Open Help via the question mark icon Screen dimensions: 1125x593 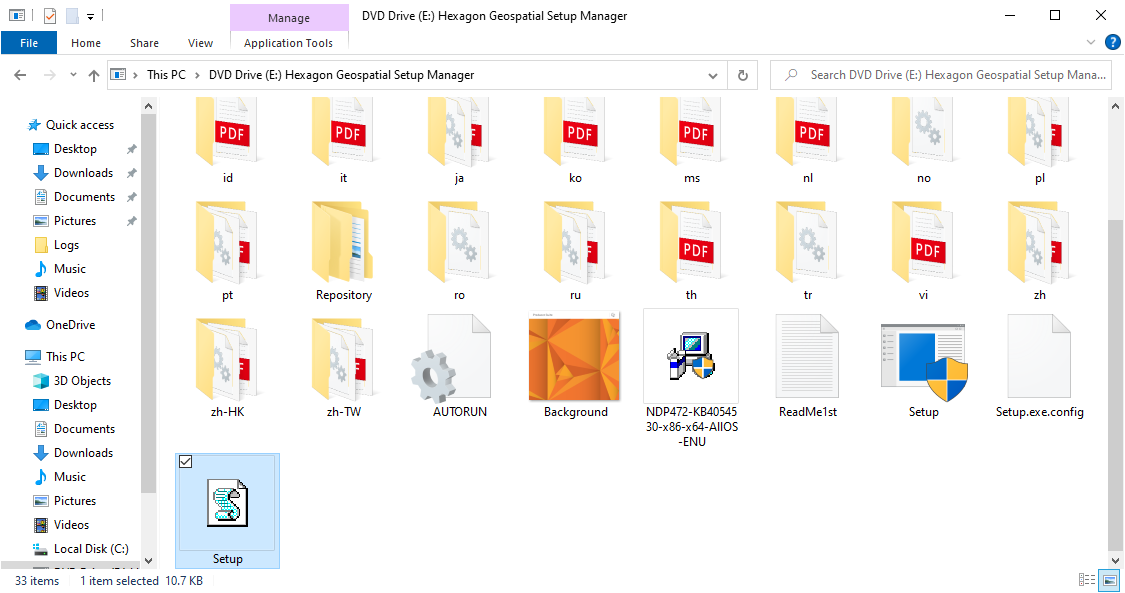pyautogui.click(x=1113, y=42)
